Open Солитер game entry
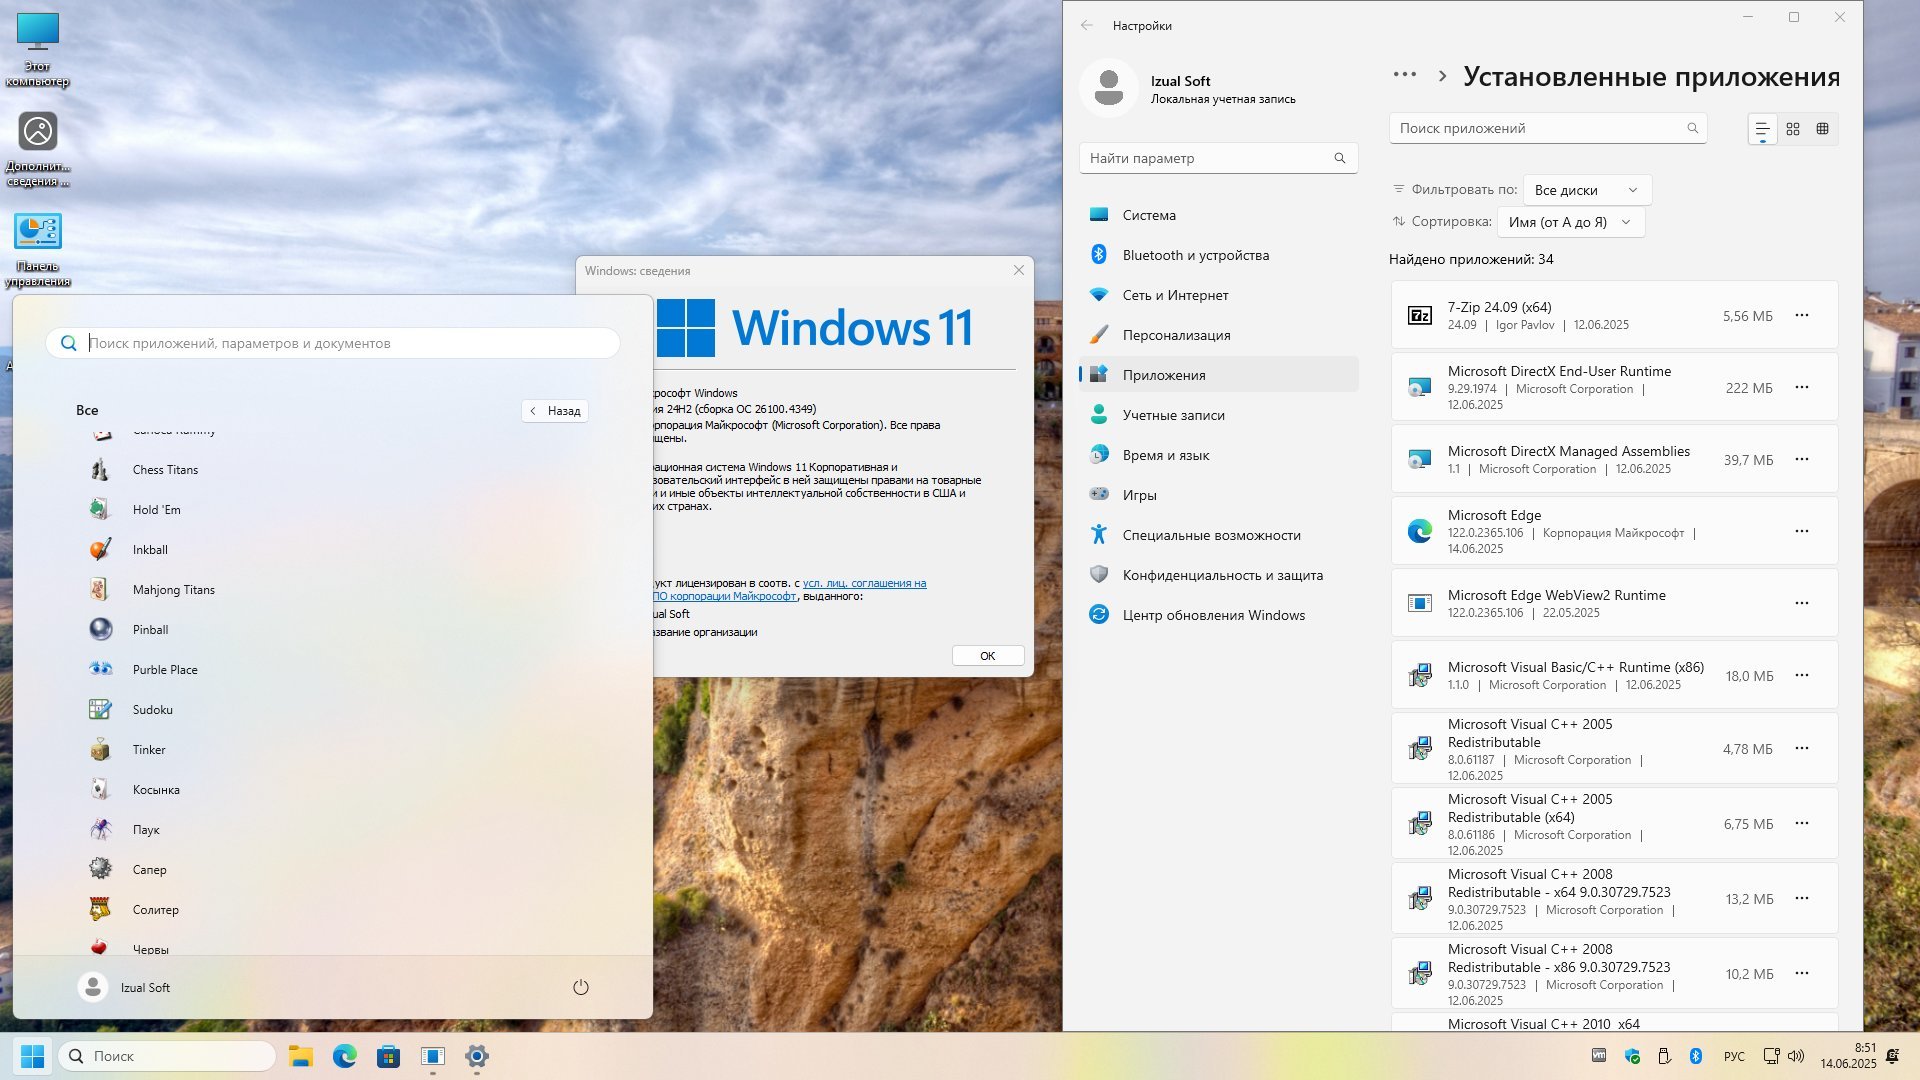Screen dimensions: 1920x1080 click(x=155, y=910)
